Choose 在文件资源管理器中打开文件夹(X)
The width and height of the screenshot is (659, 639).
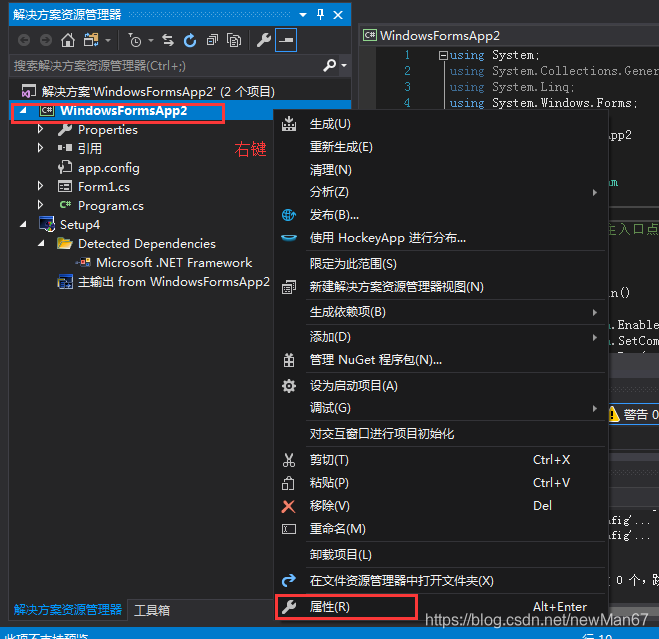[441, 581]
